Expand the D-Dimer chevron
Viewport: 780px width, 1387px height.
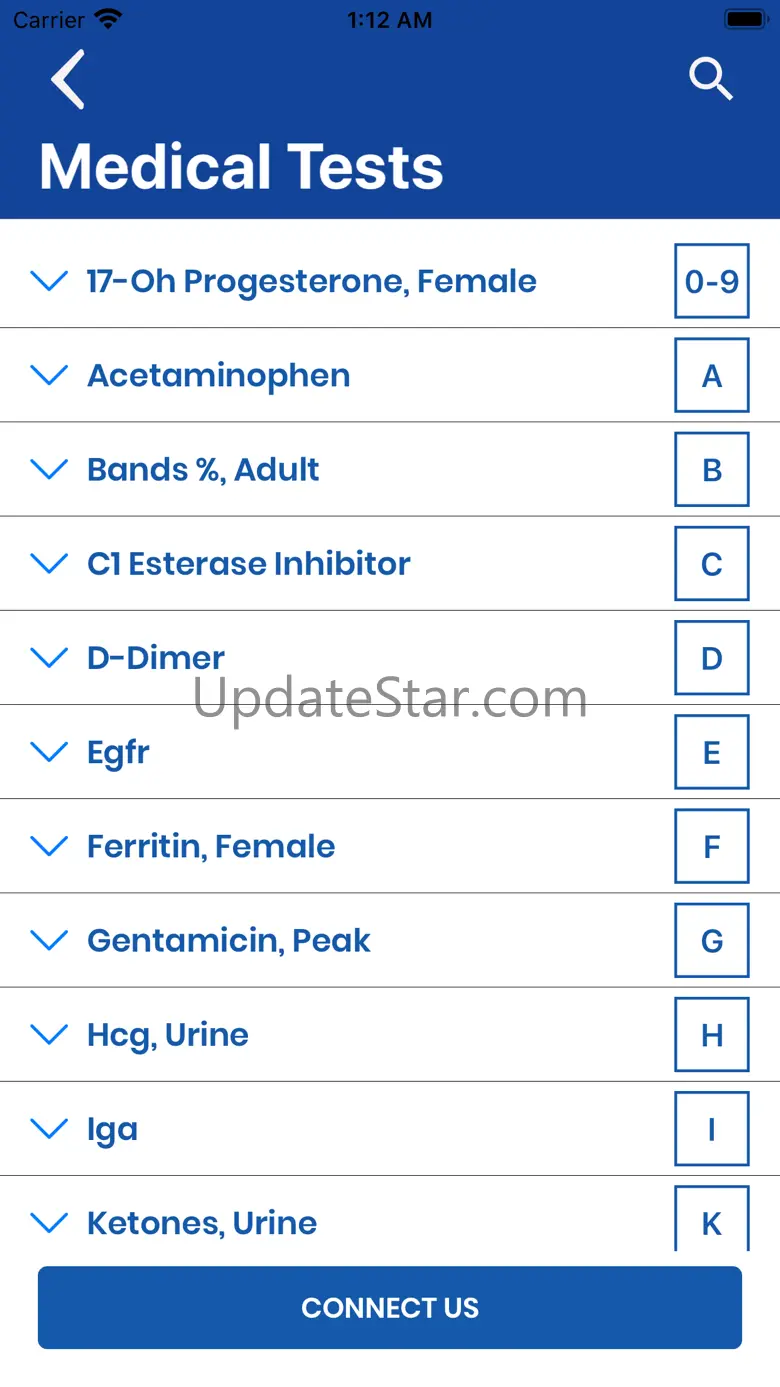click(49, 657)
